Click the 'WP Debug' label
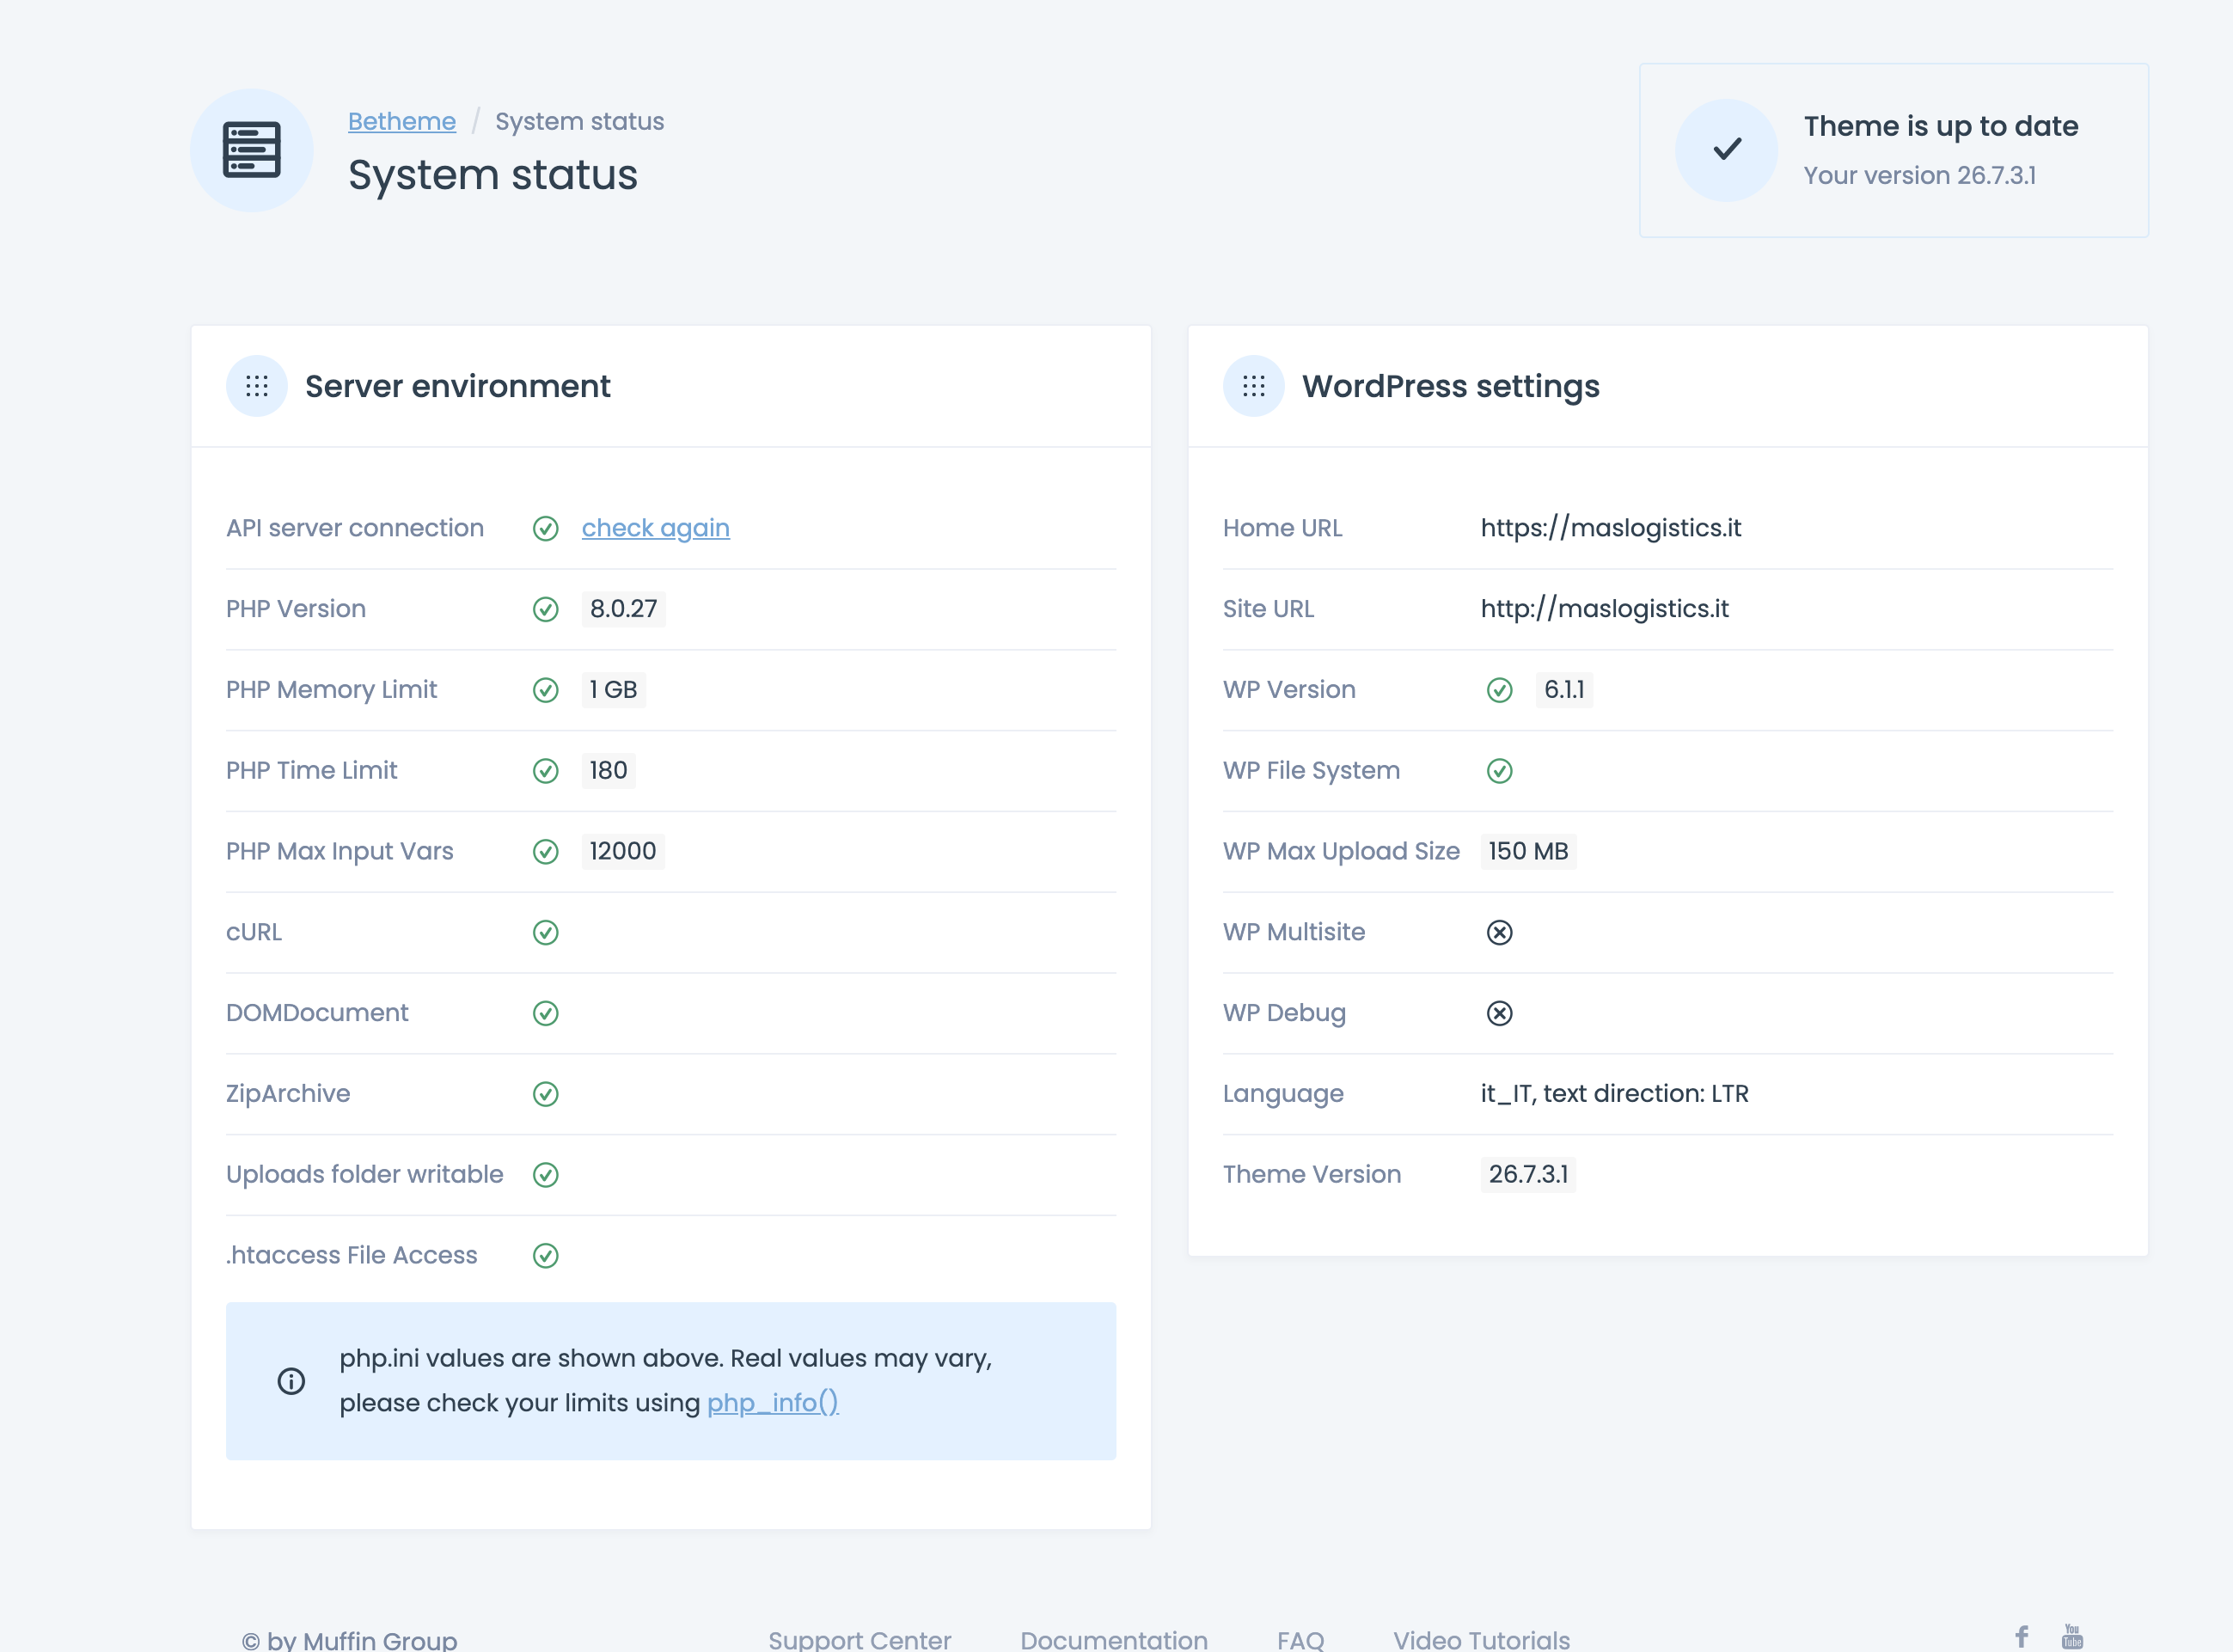This screenshot has width=2233, height=1652. [1283, 1013]
